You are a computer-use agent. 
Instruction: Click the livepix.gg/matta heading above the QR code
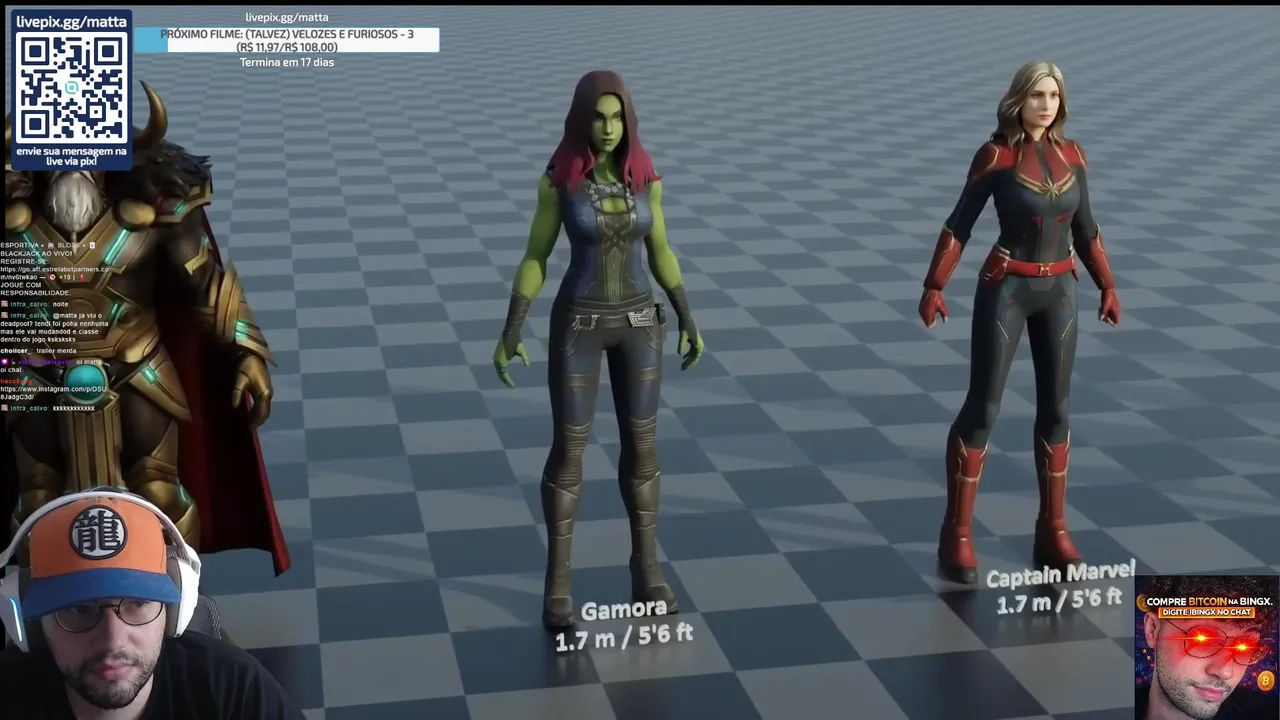pos(71,21)
